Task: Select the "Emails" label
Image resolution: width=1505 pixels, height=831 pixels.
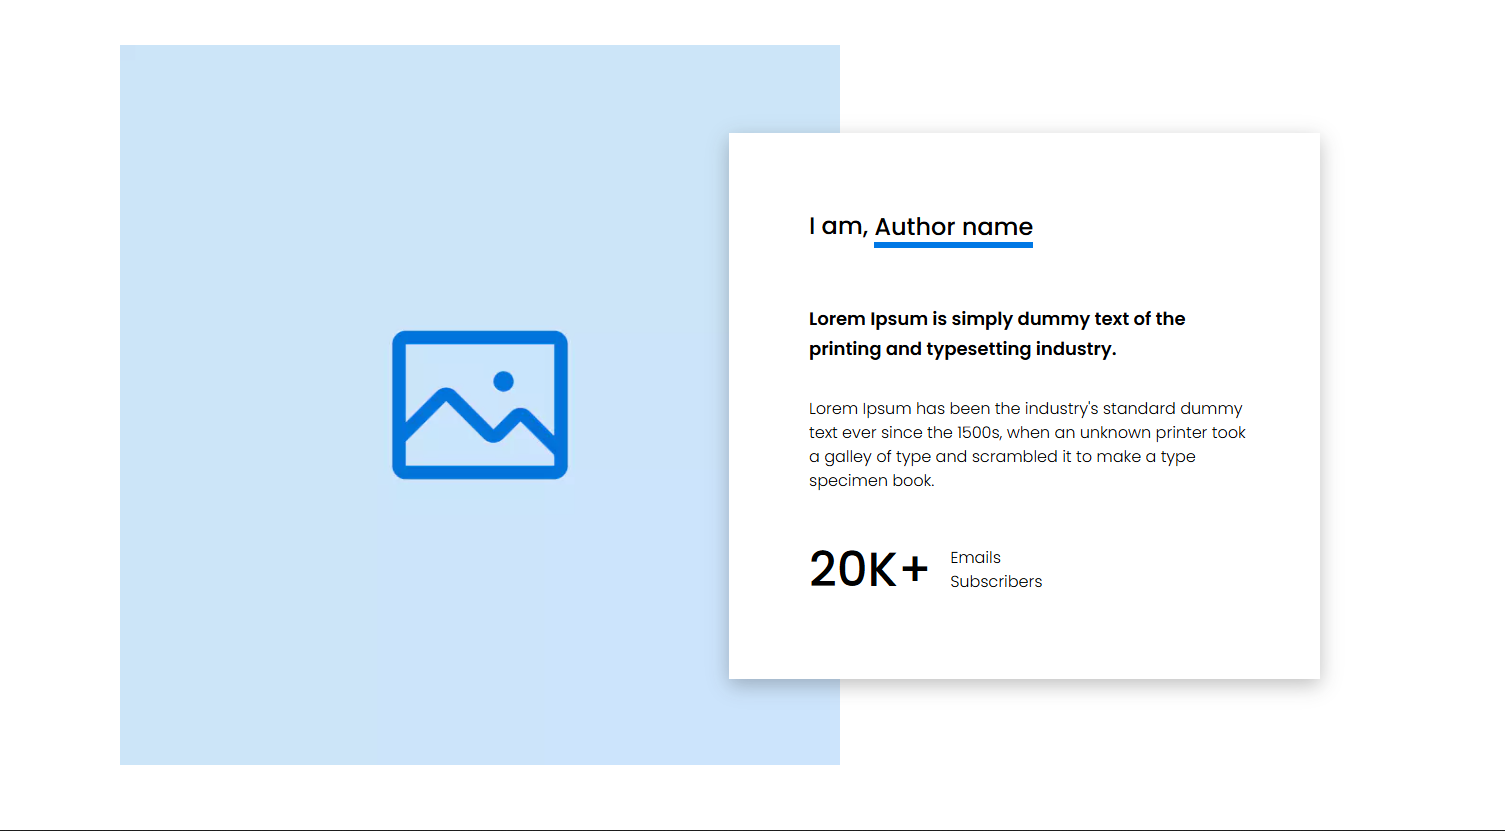Action: click(975, 557)
